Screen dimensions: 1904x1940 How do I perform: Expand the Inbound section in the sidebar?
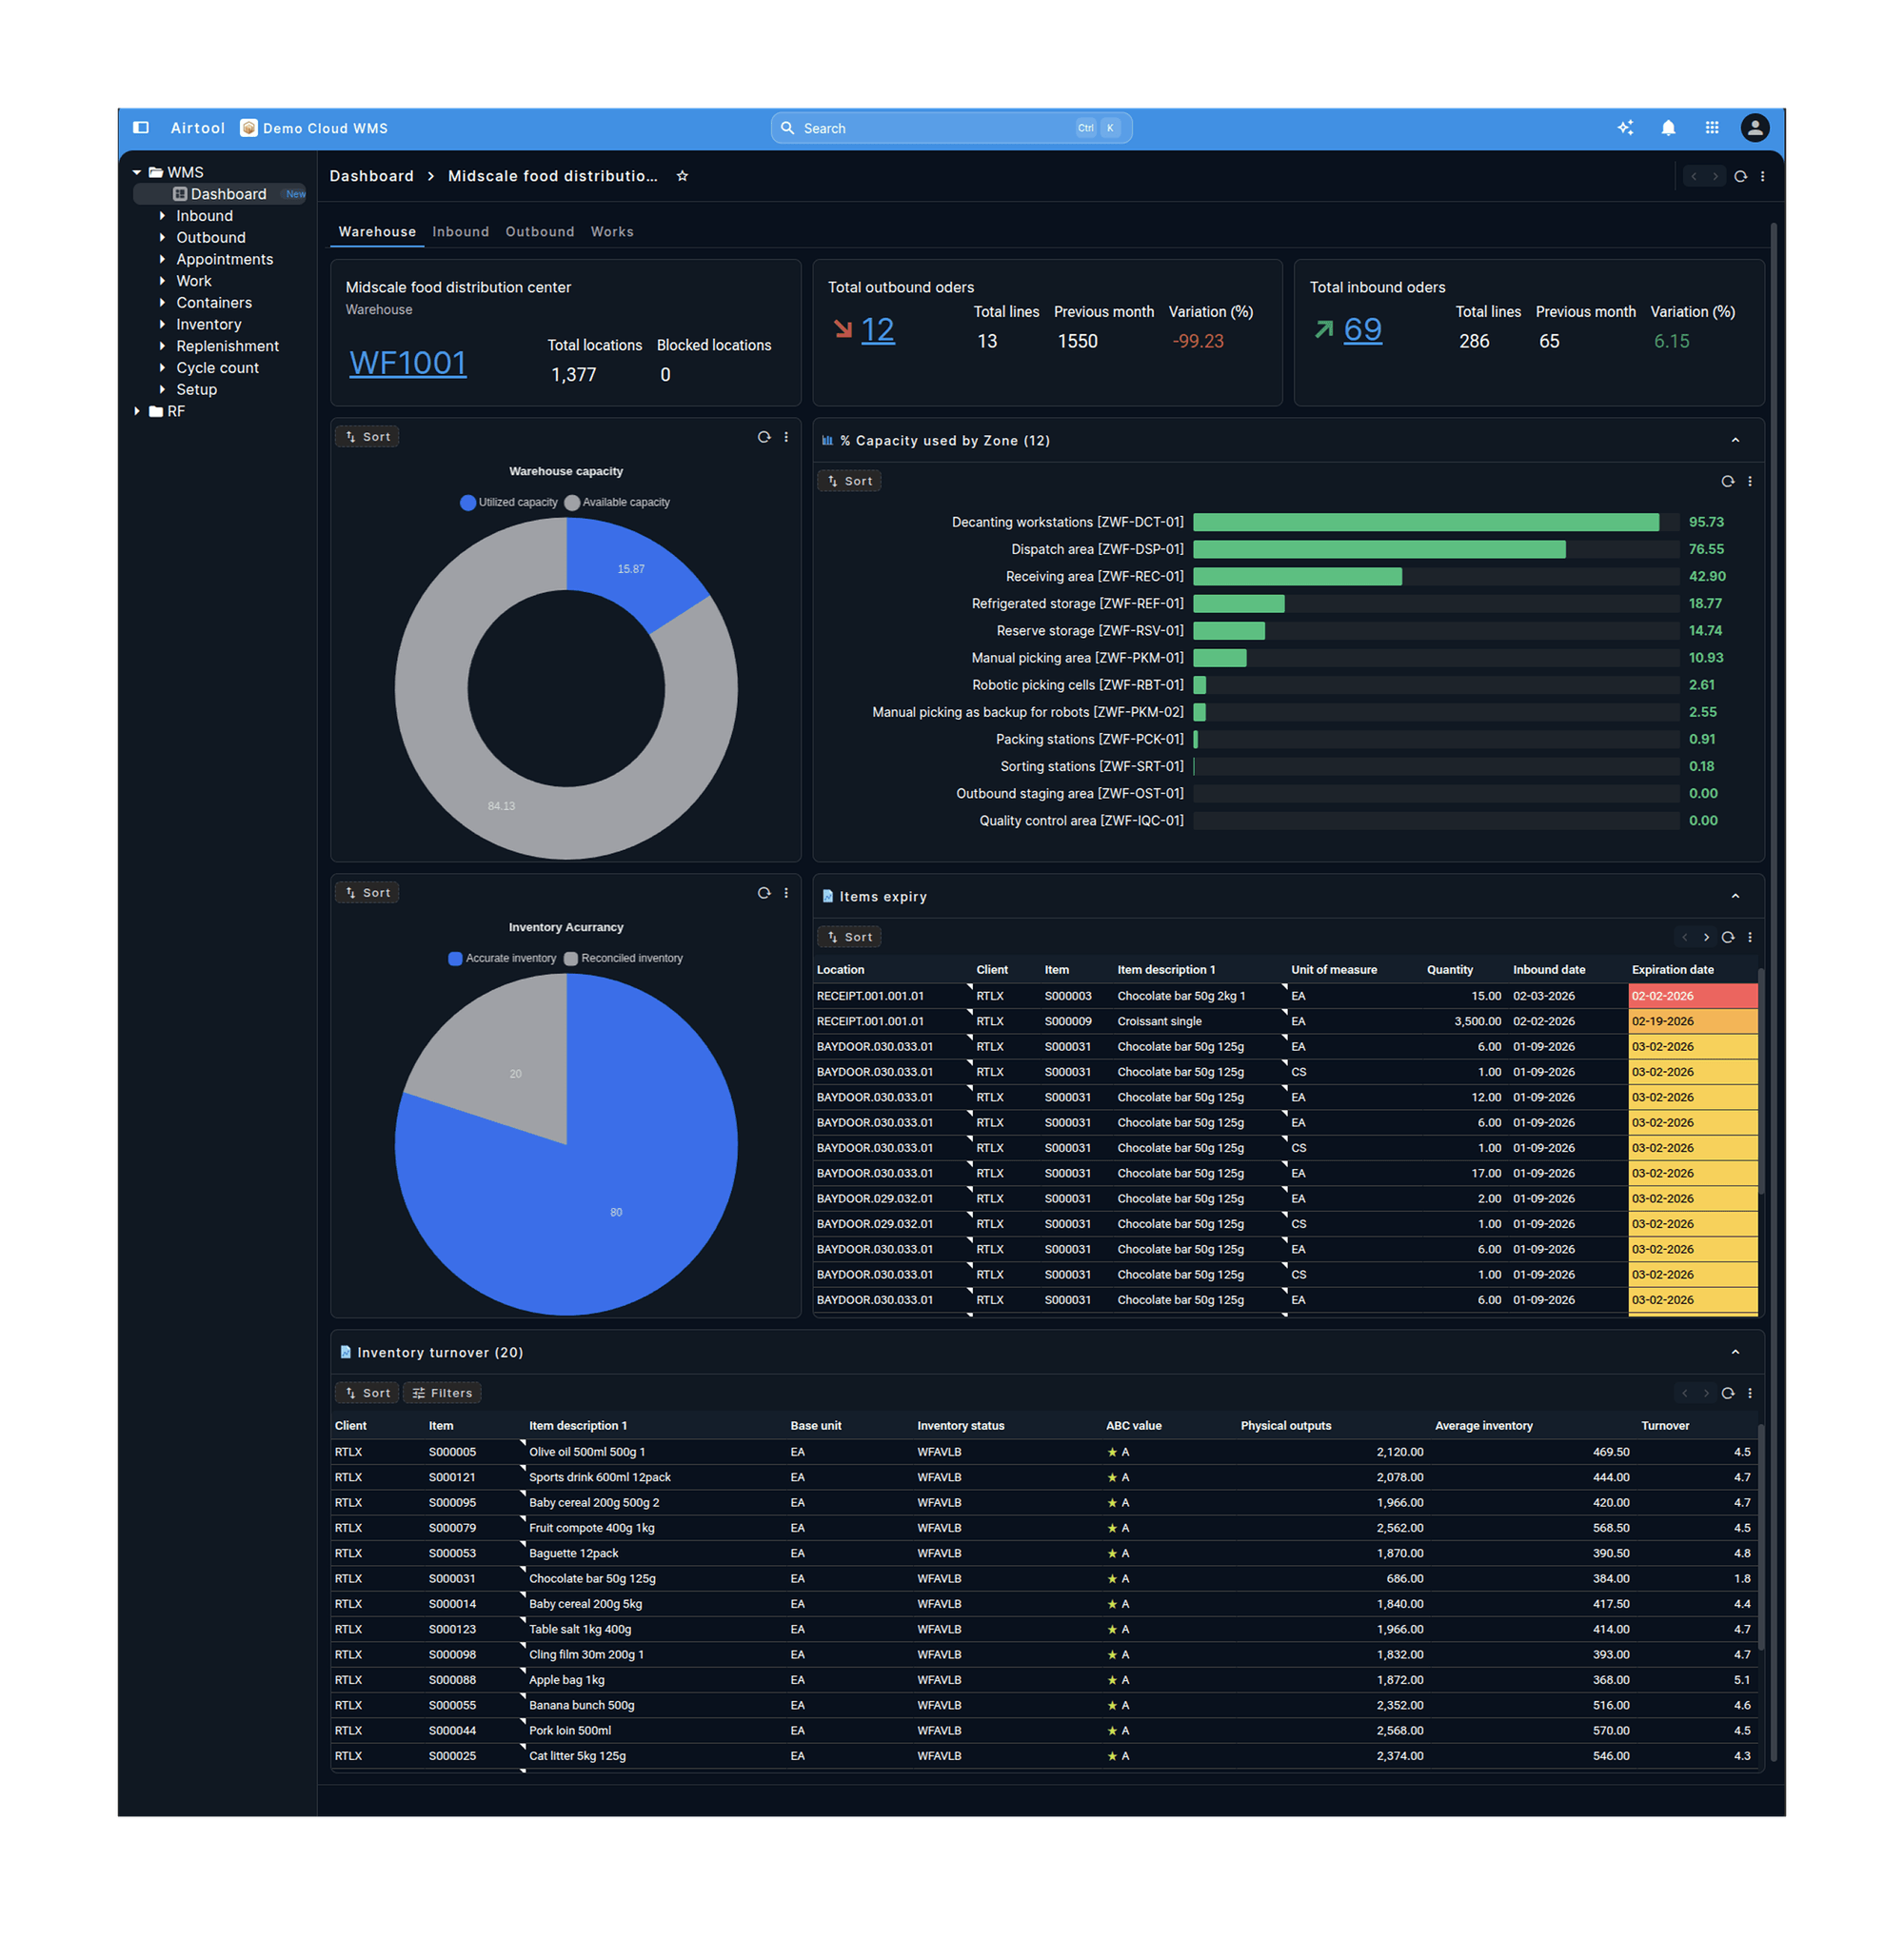coord(163,215)
